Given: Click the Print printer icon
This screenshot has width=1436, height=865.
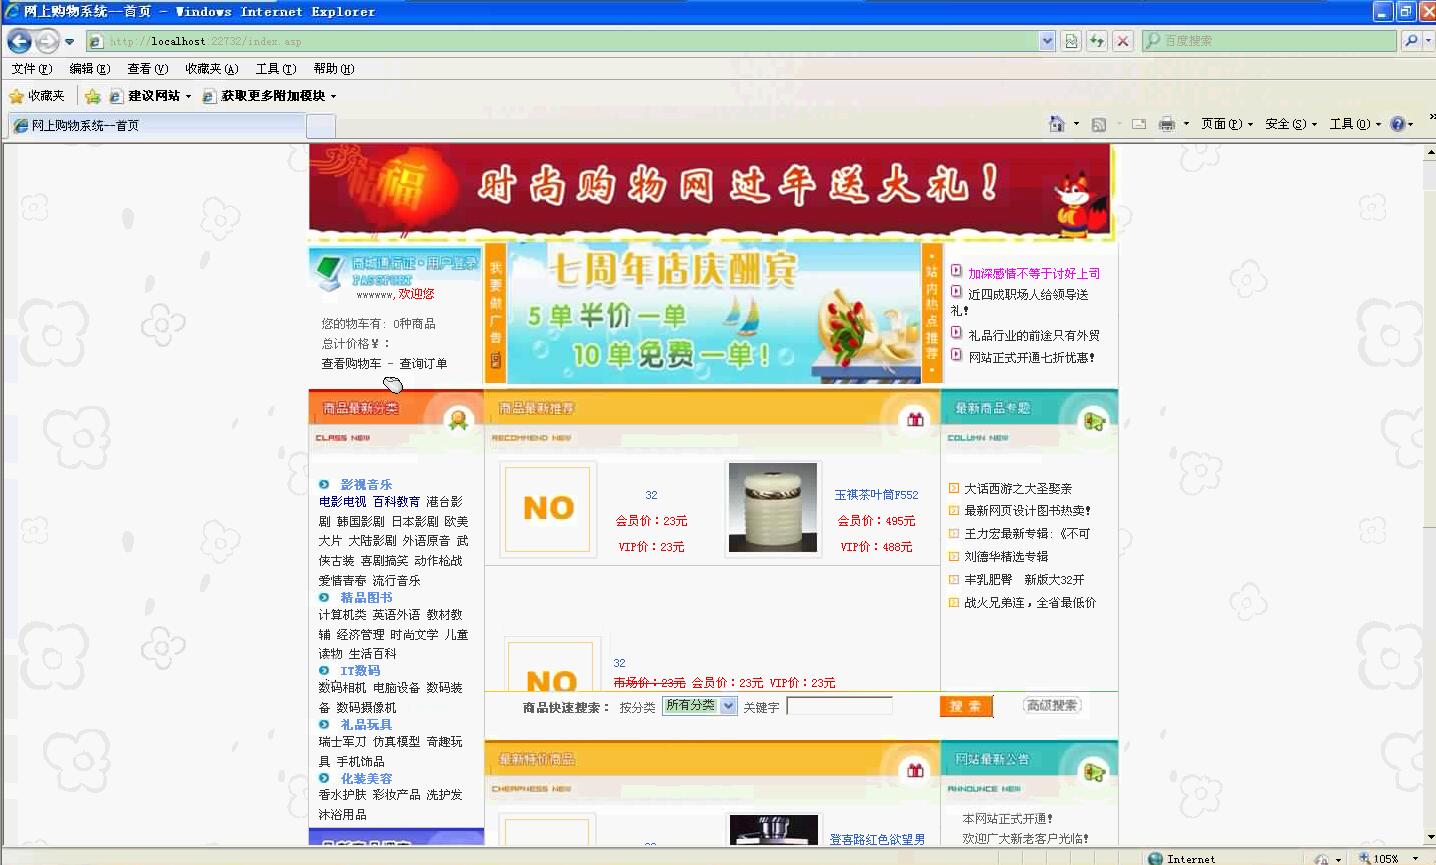Looking at the screenshot, I should click(1166, 124).
